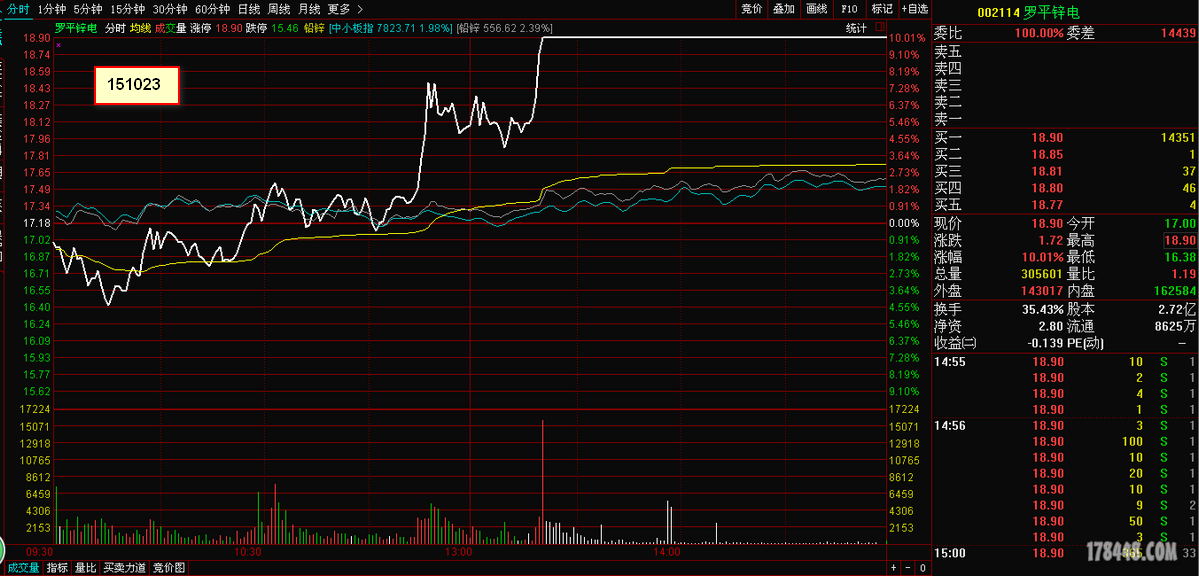Click 内盘 value 162584
Viewport: 1199px width, 576px height.
click(x=1174, y=291)
